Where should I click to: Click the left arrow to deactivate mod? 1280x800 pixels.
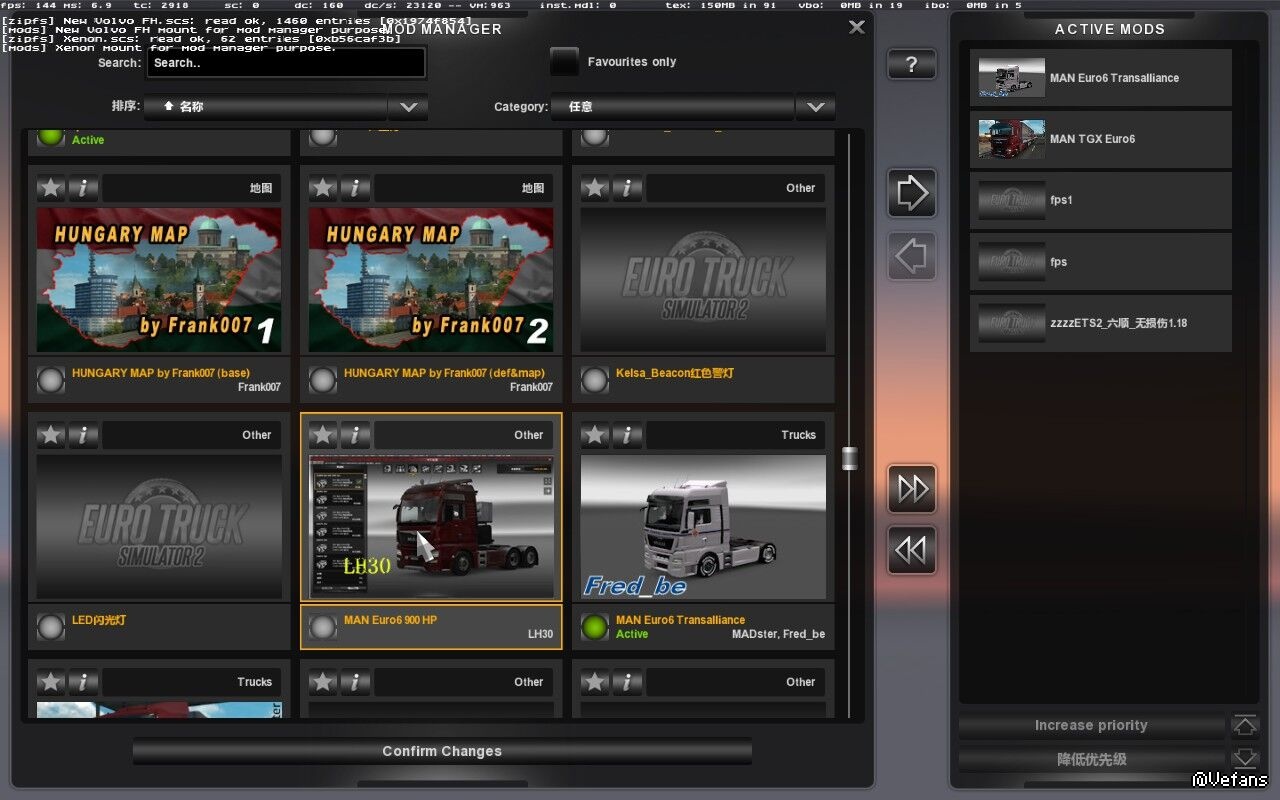[x=911, y=256]
